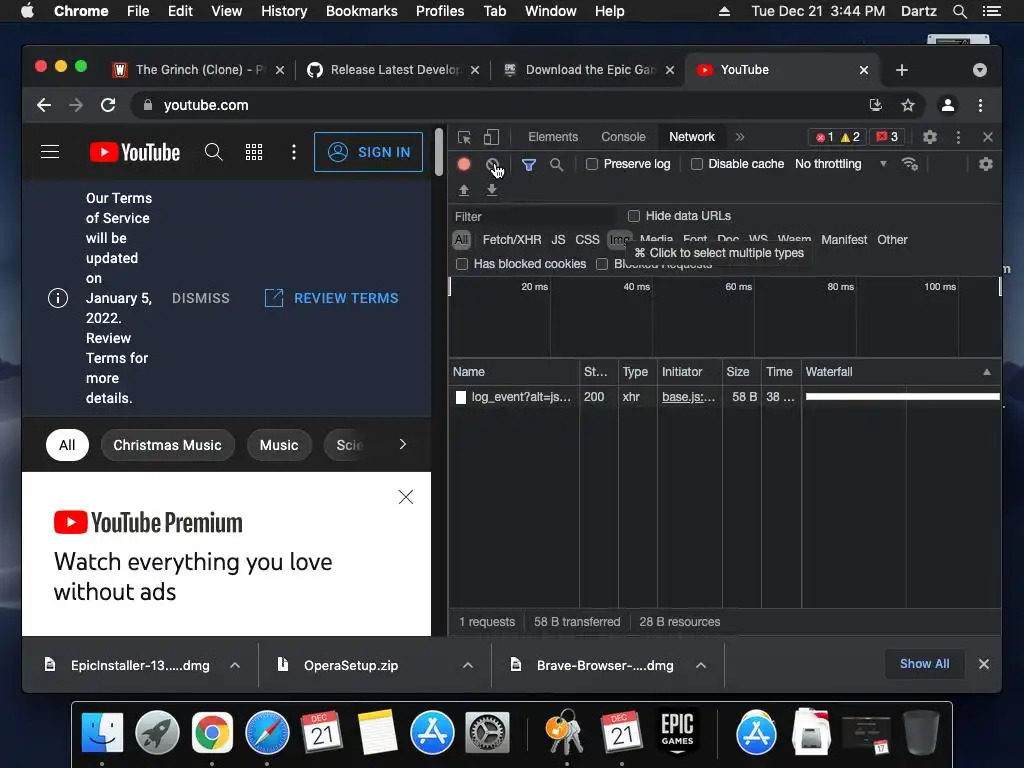Close the YouTube Premium promo
Image resolution: width=1024 pixels, height=768 pixels.
[406, 498]
